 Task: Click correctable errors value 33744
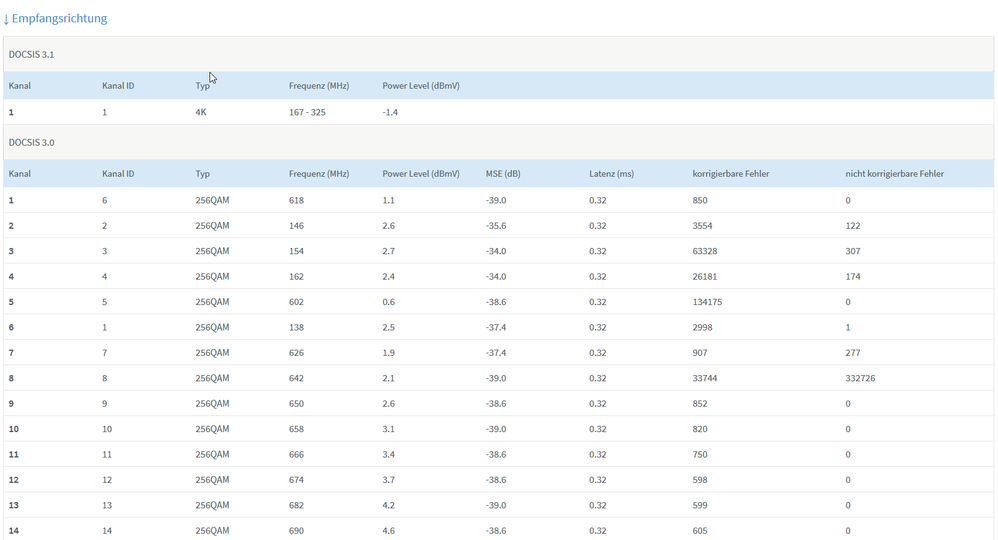705,378
